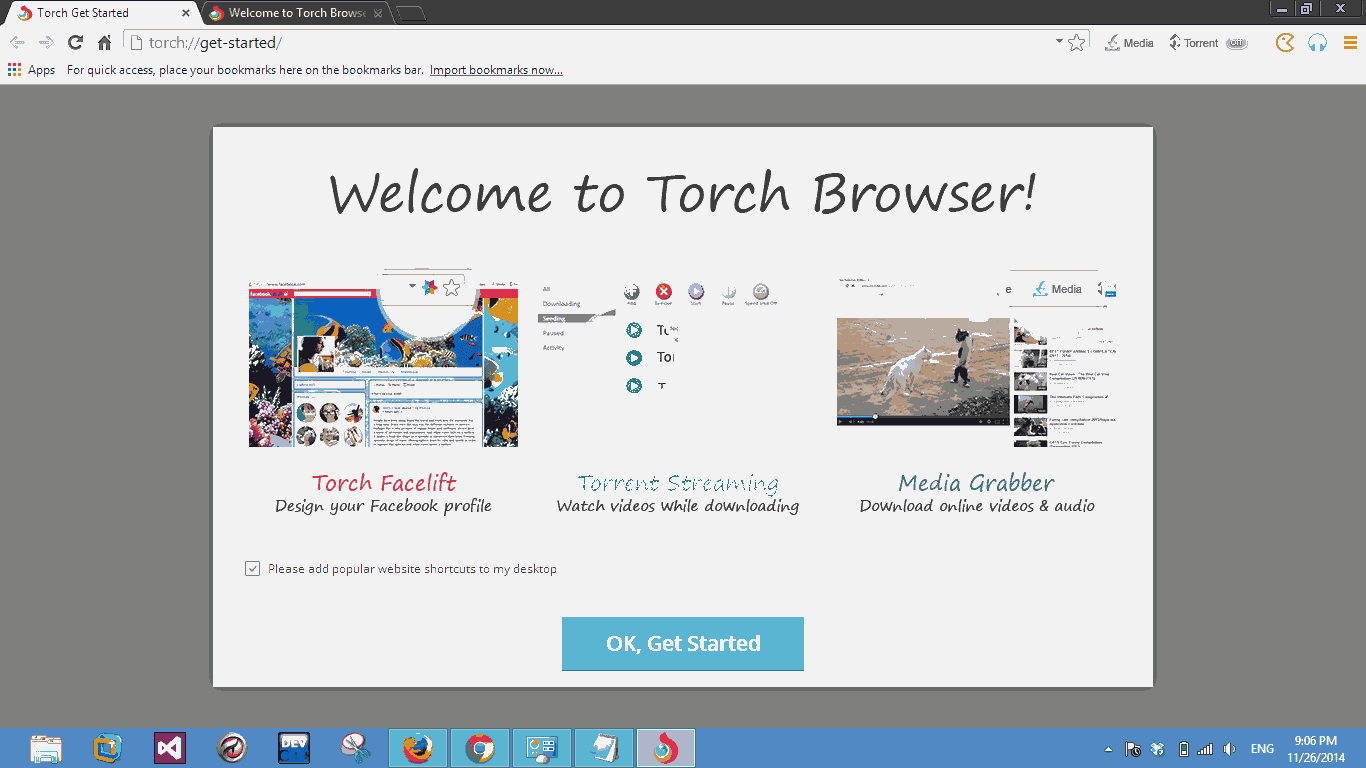Bookmark this page with the star
This screenshot has width=1366, height=768.
(1076, 43)
